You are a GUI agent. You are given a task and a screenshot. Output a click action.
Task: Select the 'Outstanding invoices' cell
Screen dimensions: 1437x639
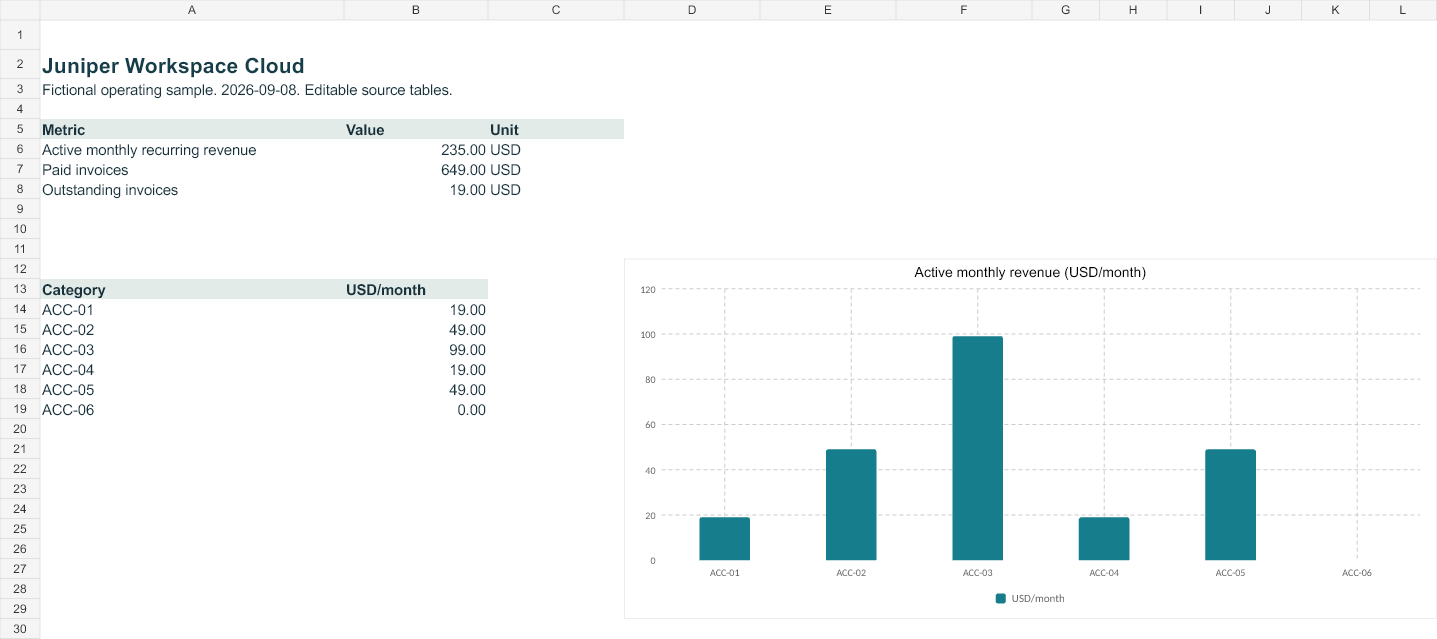(x=192, y=190)
